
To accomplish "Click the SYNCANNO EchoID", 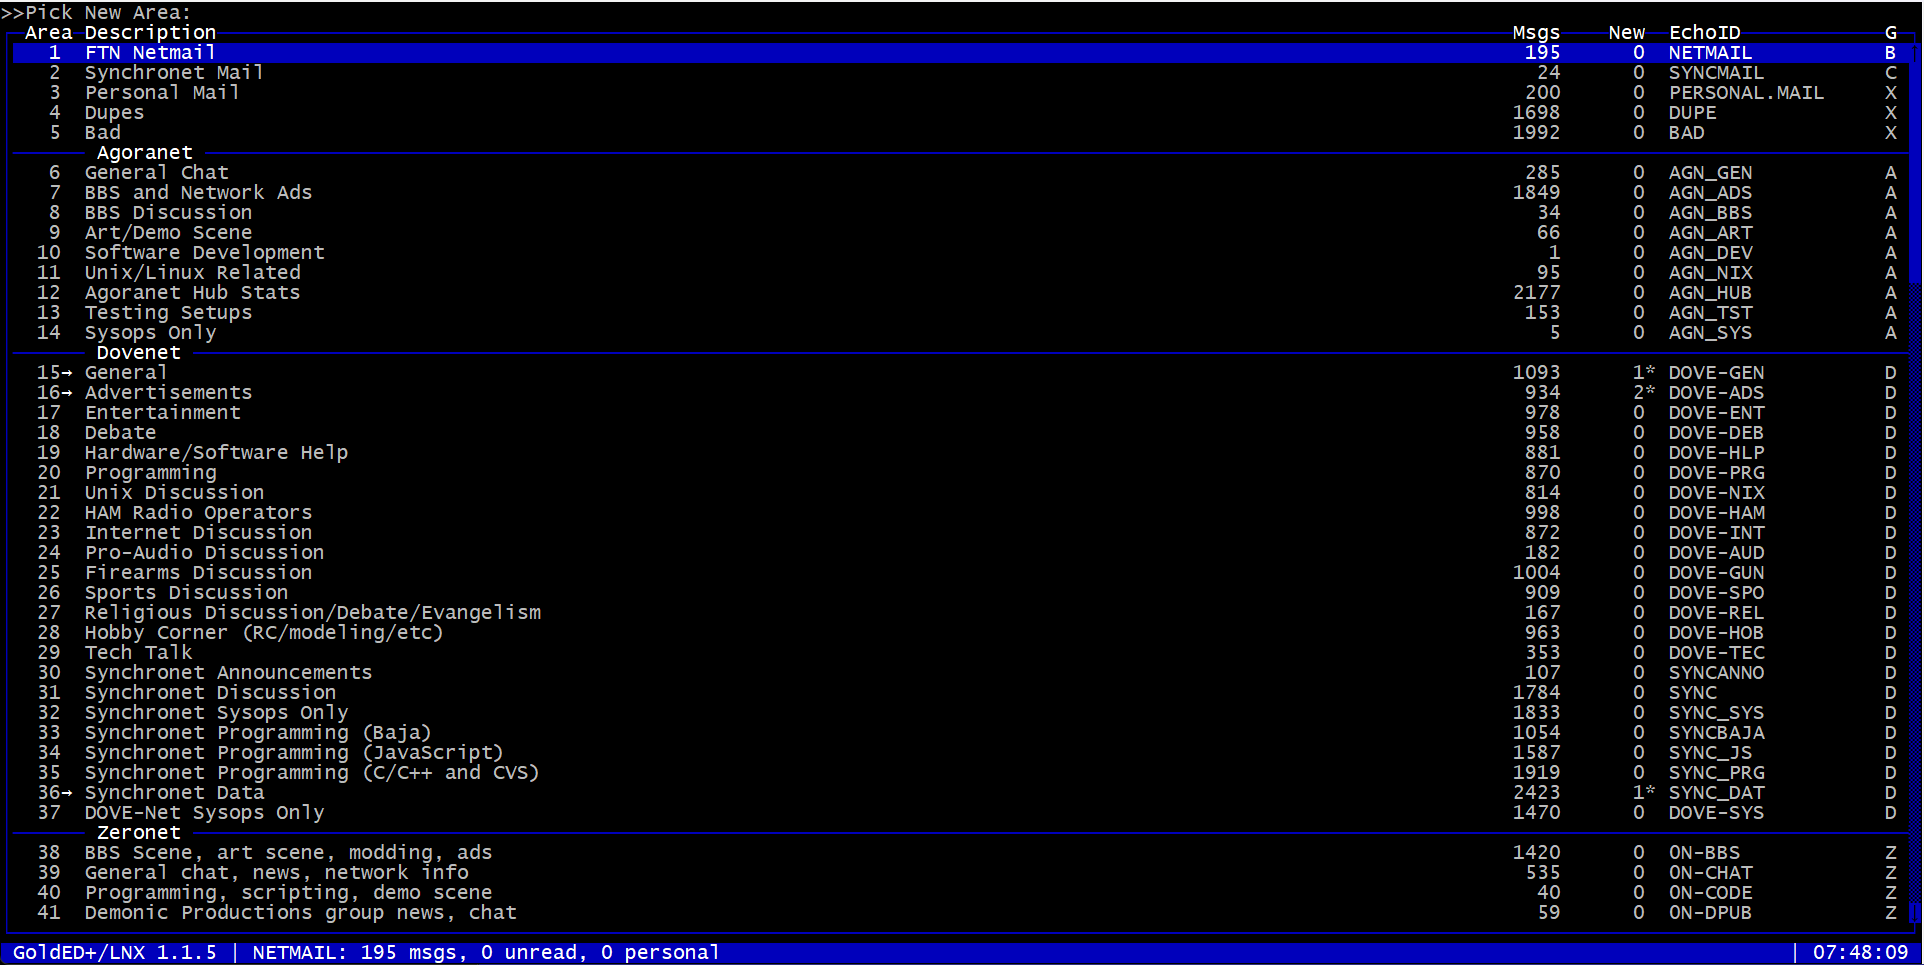I will (x=1716, y=673).
